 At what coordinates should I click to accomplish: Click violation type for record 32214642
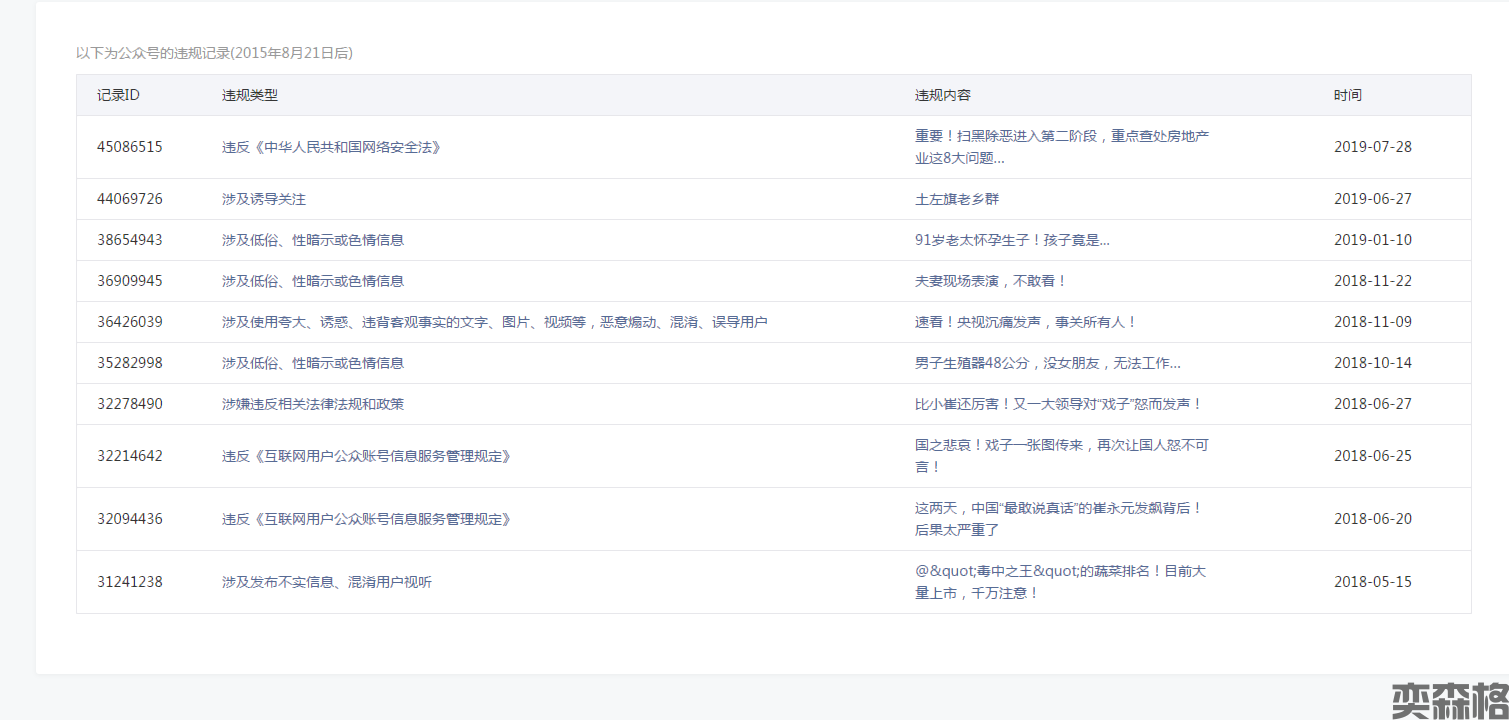(366, 456)
